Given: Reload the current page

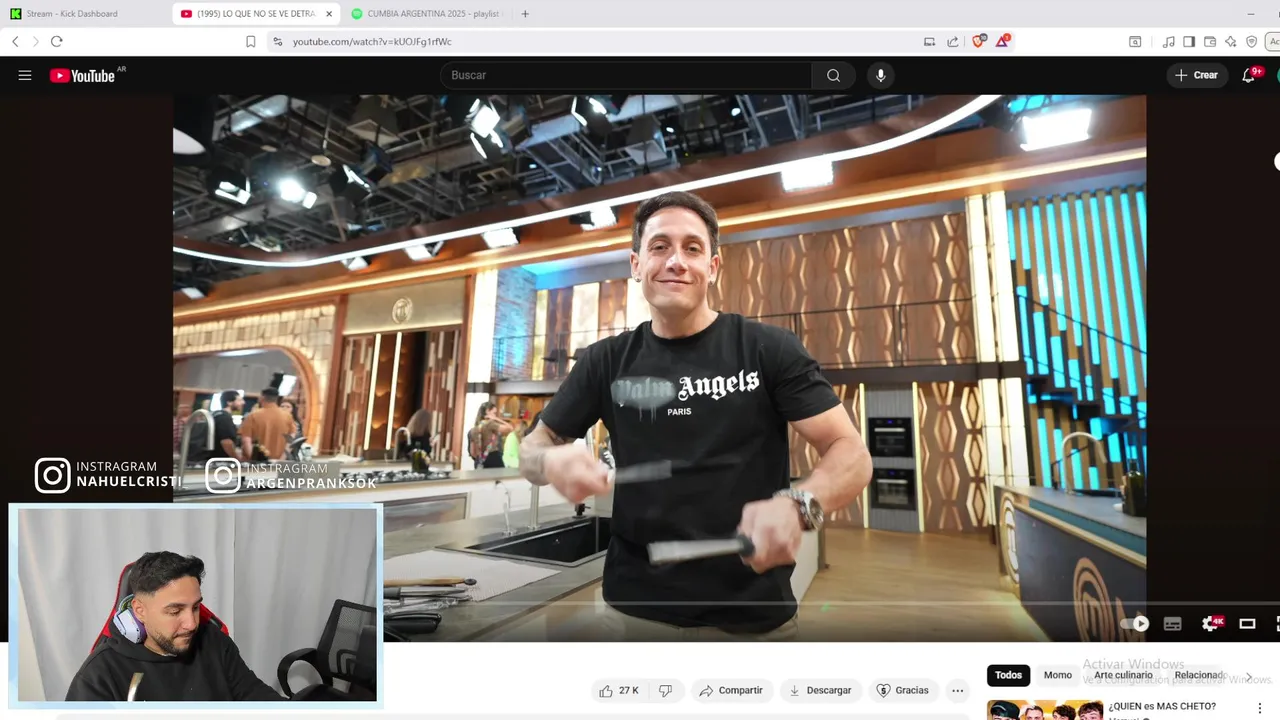Looking at the screenshot, I should coord(56,41).
